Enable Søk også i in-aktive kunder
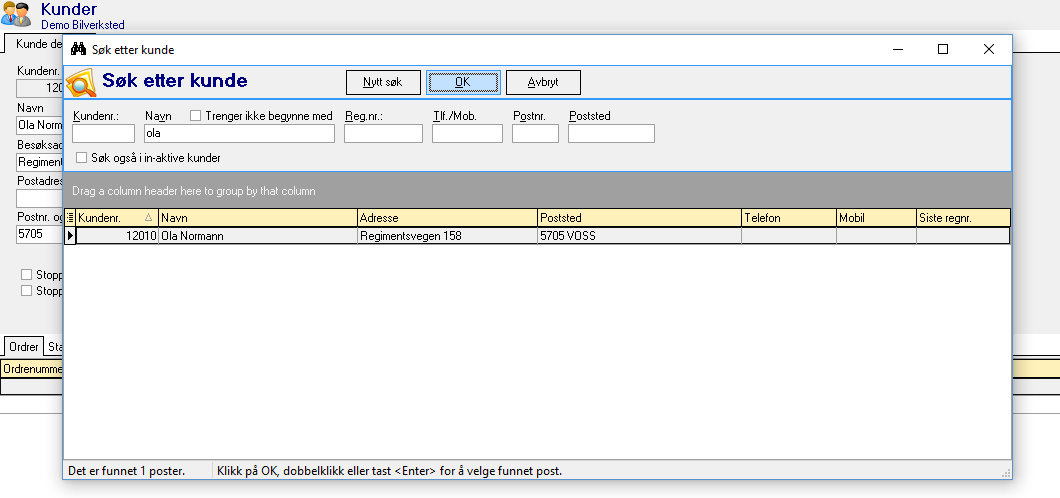The image size is (1060, 498). [82, 158]
